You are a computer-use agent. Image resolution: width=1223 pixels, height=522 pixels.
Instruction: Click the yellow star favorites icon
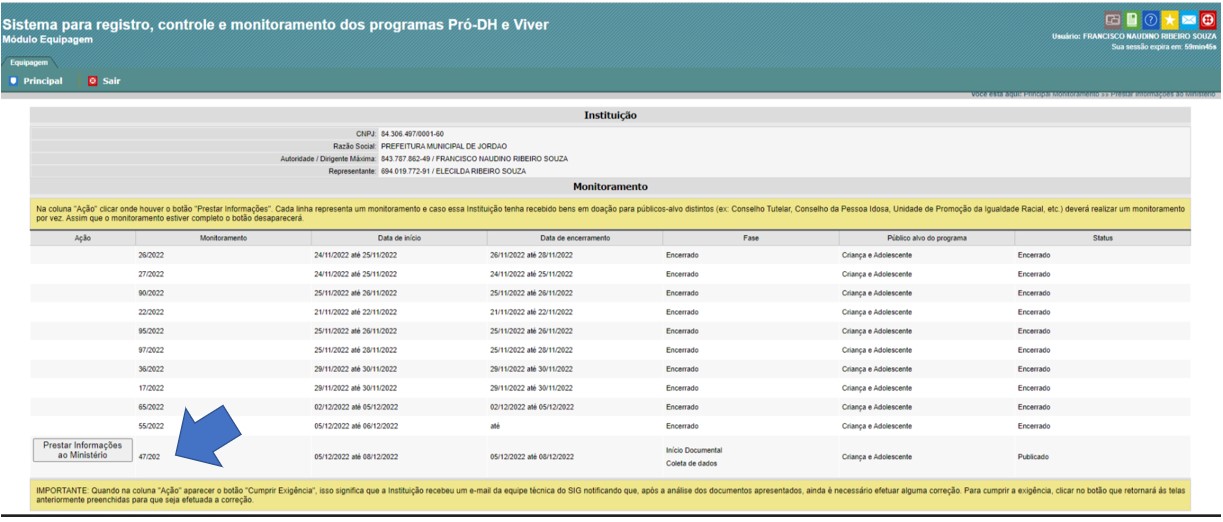coord(1172,19)
